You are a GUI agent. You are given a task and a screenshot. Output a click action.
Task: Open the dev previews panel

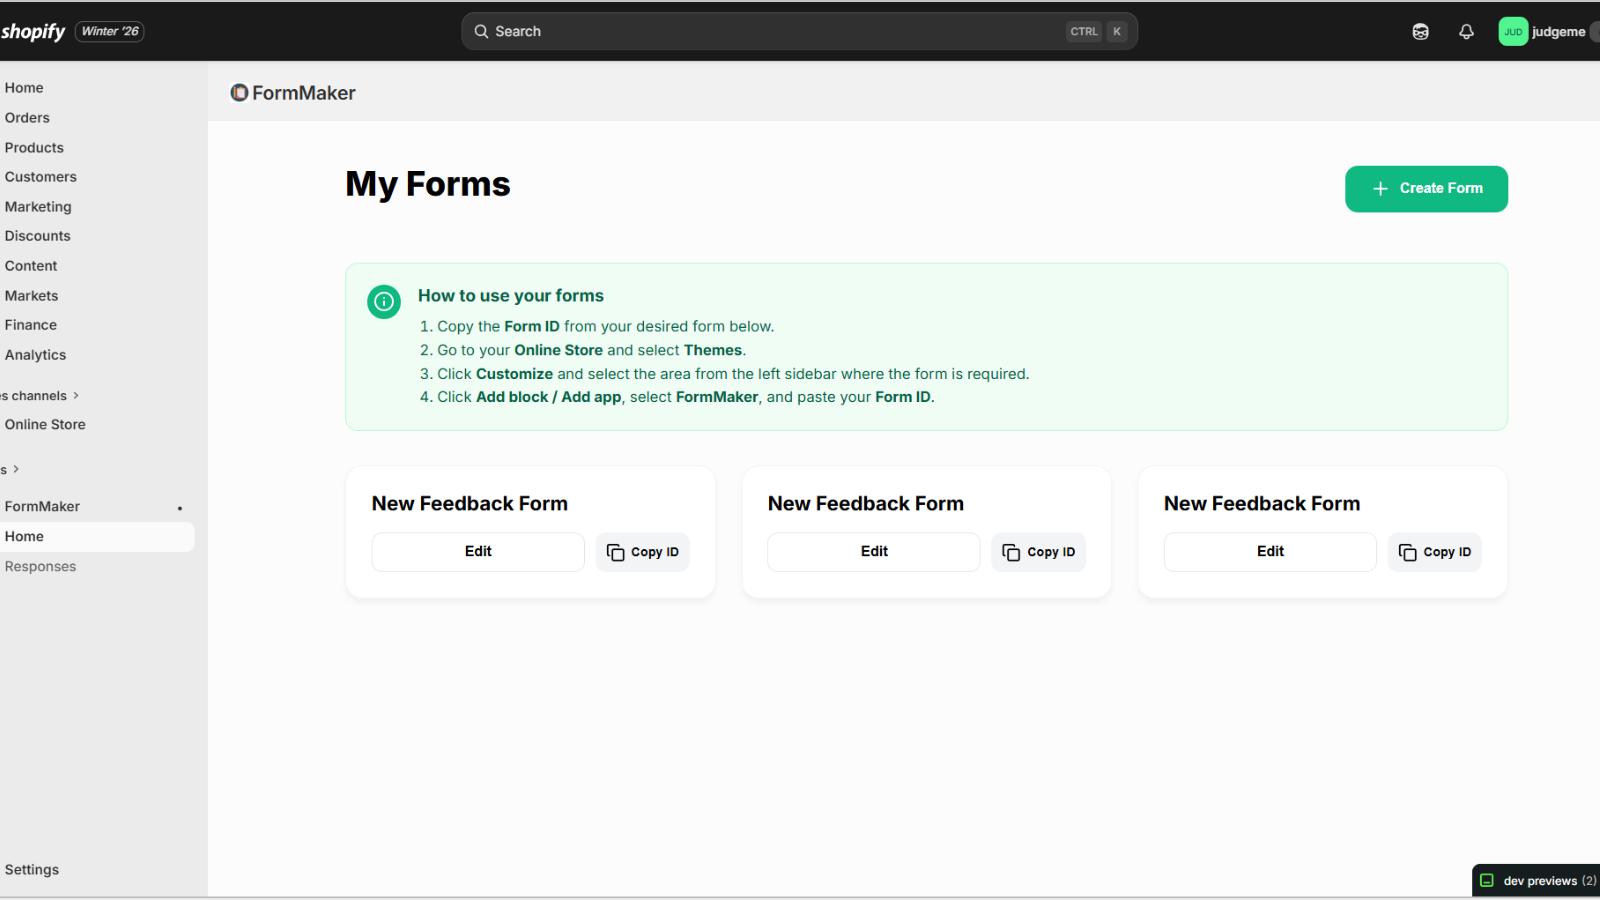[x=1537, y=881]
